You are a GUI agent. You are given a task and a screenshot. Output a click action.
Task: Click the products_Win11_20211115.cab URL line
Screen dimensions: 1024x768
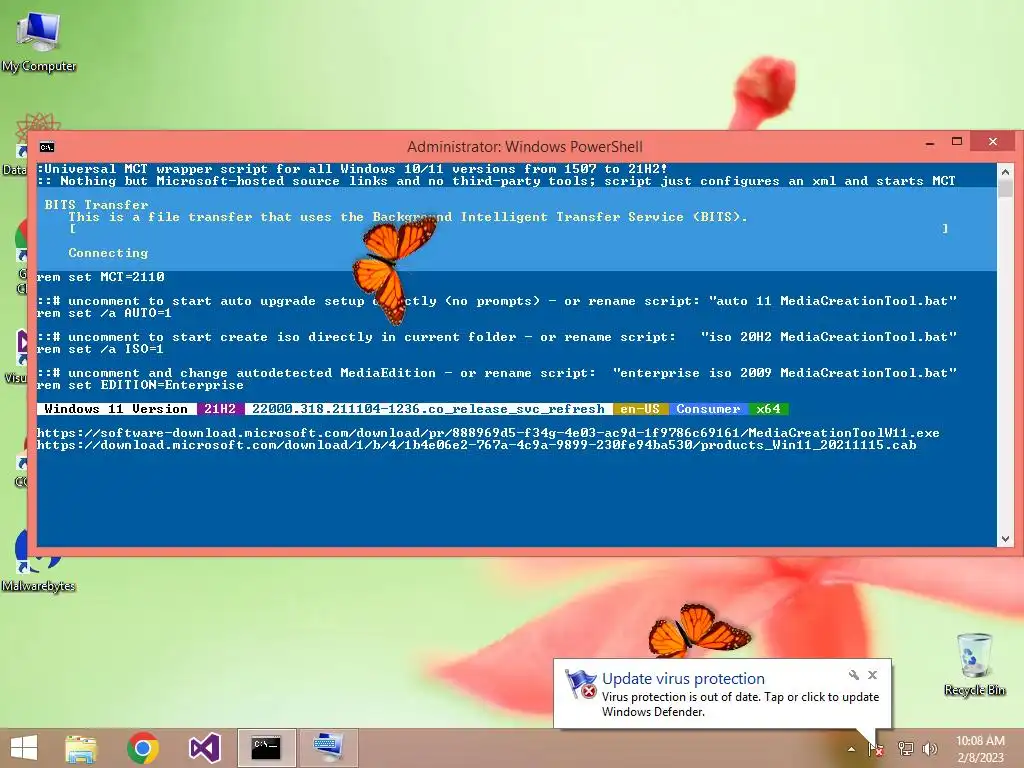tap(476, 445)
